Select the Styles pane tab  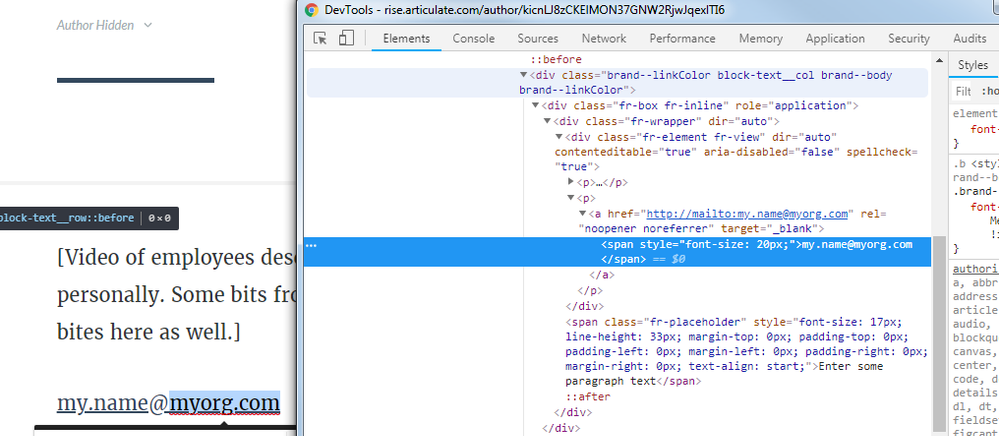(973, 65)
